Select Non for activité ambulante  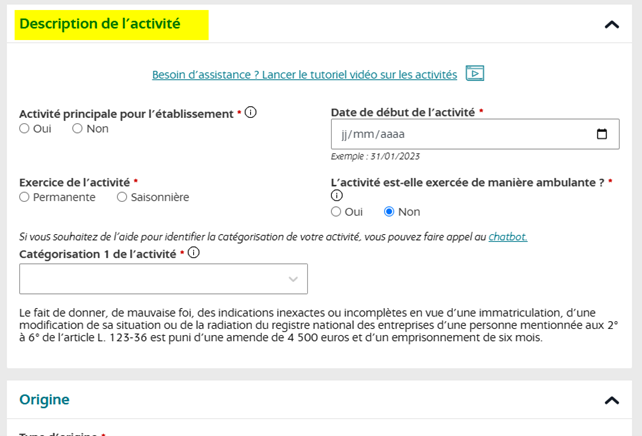click(x=390, y=212)
